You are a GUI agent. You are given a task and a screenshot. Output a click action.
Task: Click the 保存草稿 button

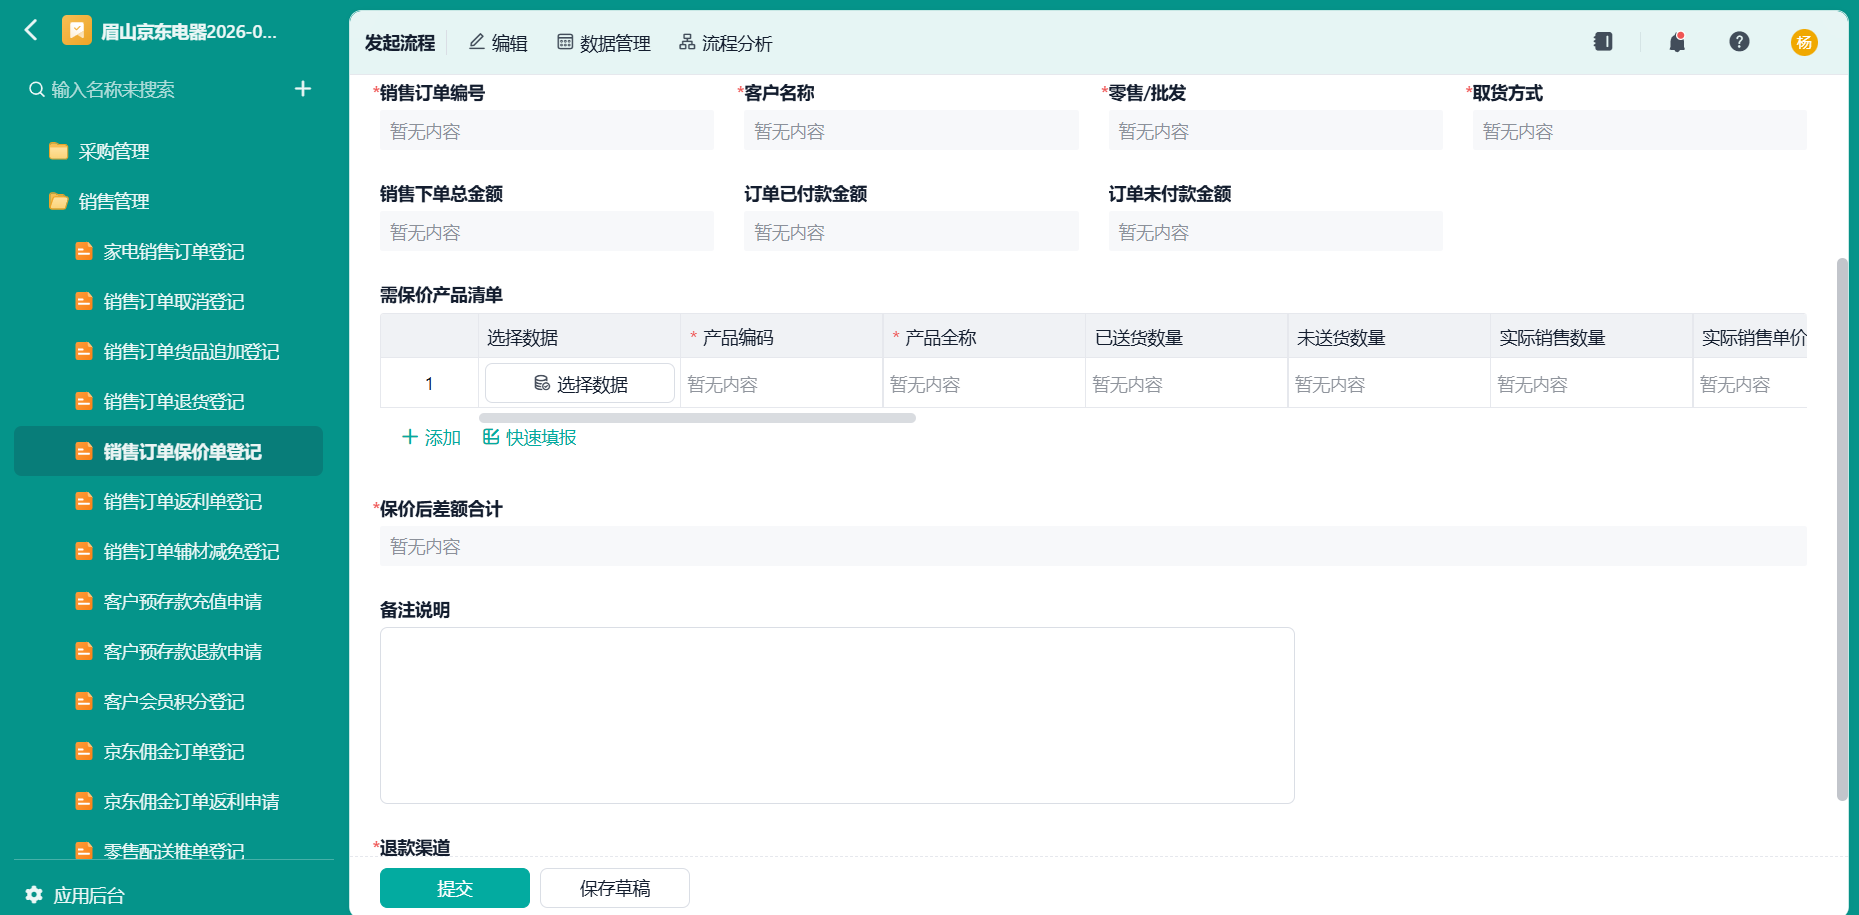615,888
